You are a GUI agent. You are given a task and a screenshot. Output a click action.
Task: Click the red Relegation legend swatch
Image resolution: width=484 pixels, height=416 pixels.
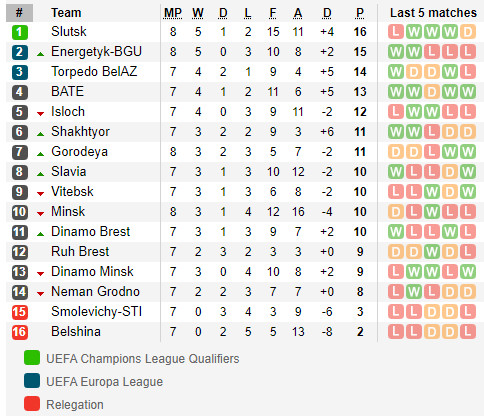32,404
